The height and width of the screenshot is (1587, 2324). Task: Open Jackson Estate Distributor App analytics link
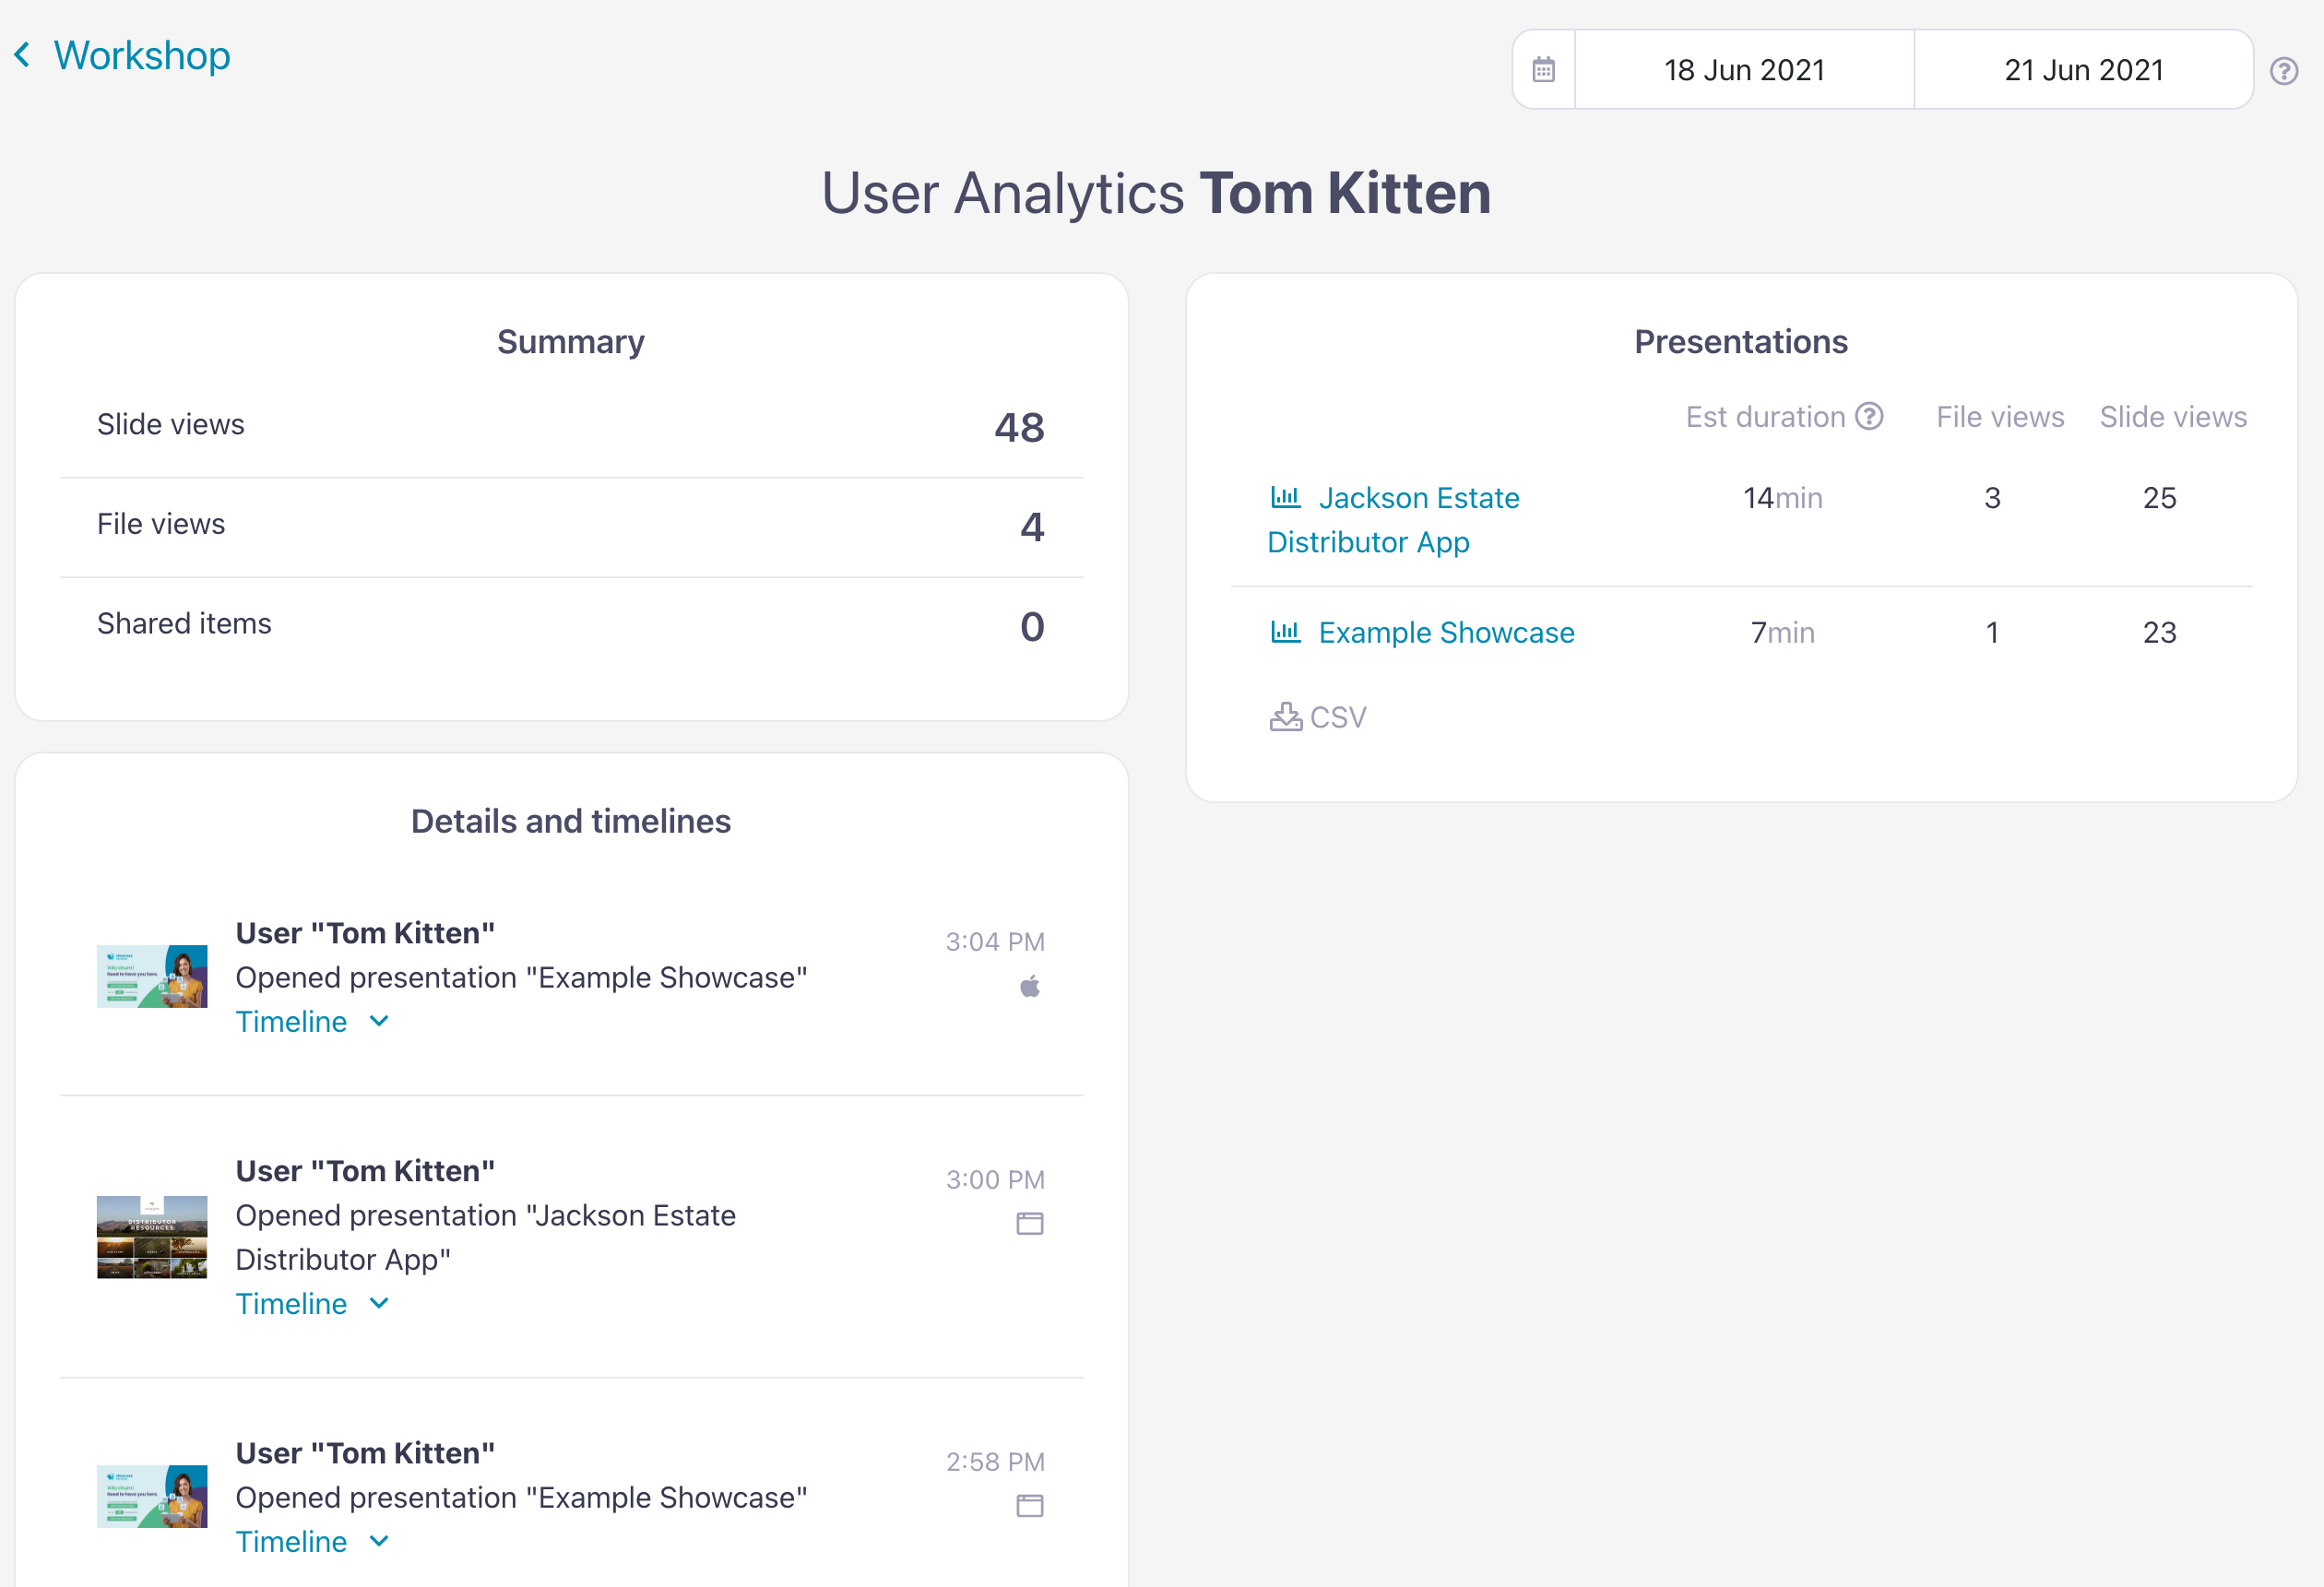[x=1418, y=498]
